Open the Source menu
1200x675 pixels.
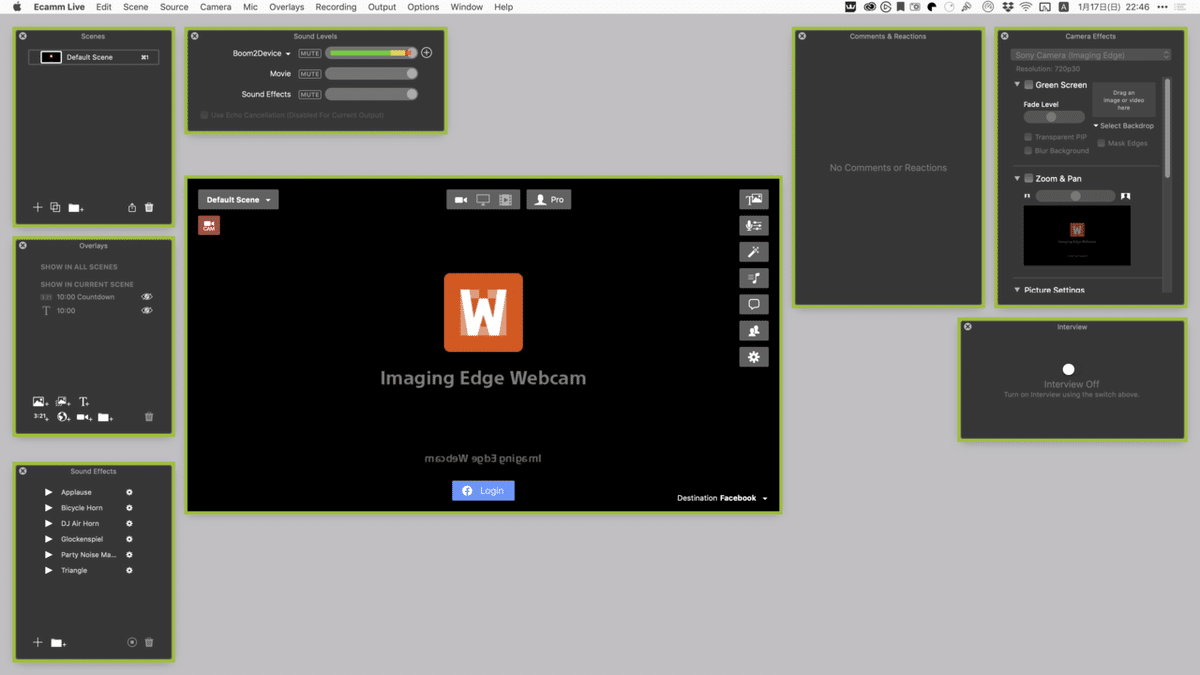click(x=174, y=7)
